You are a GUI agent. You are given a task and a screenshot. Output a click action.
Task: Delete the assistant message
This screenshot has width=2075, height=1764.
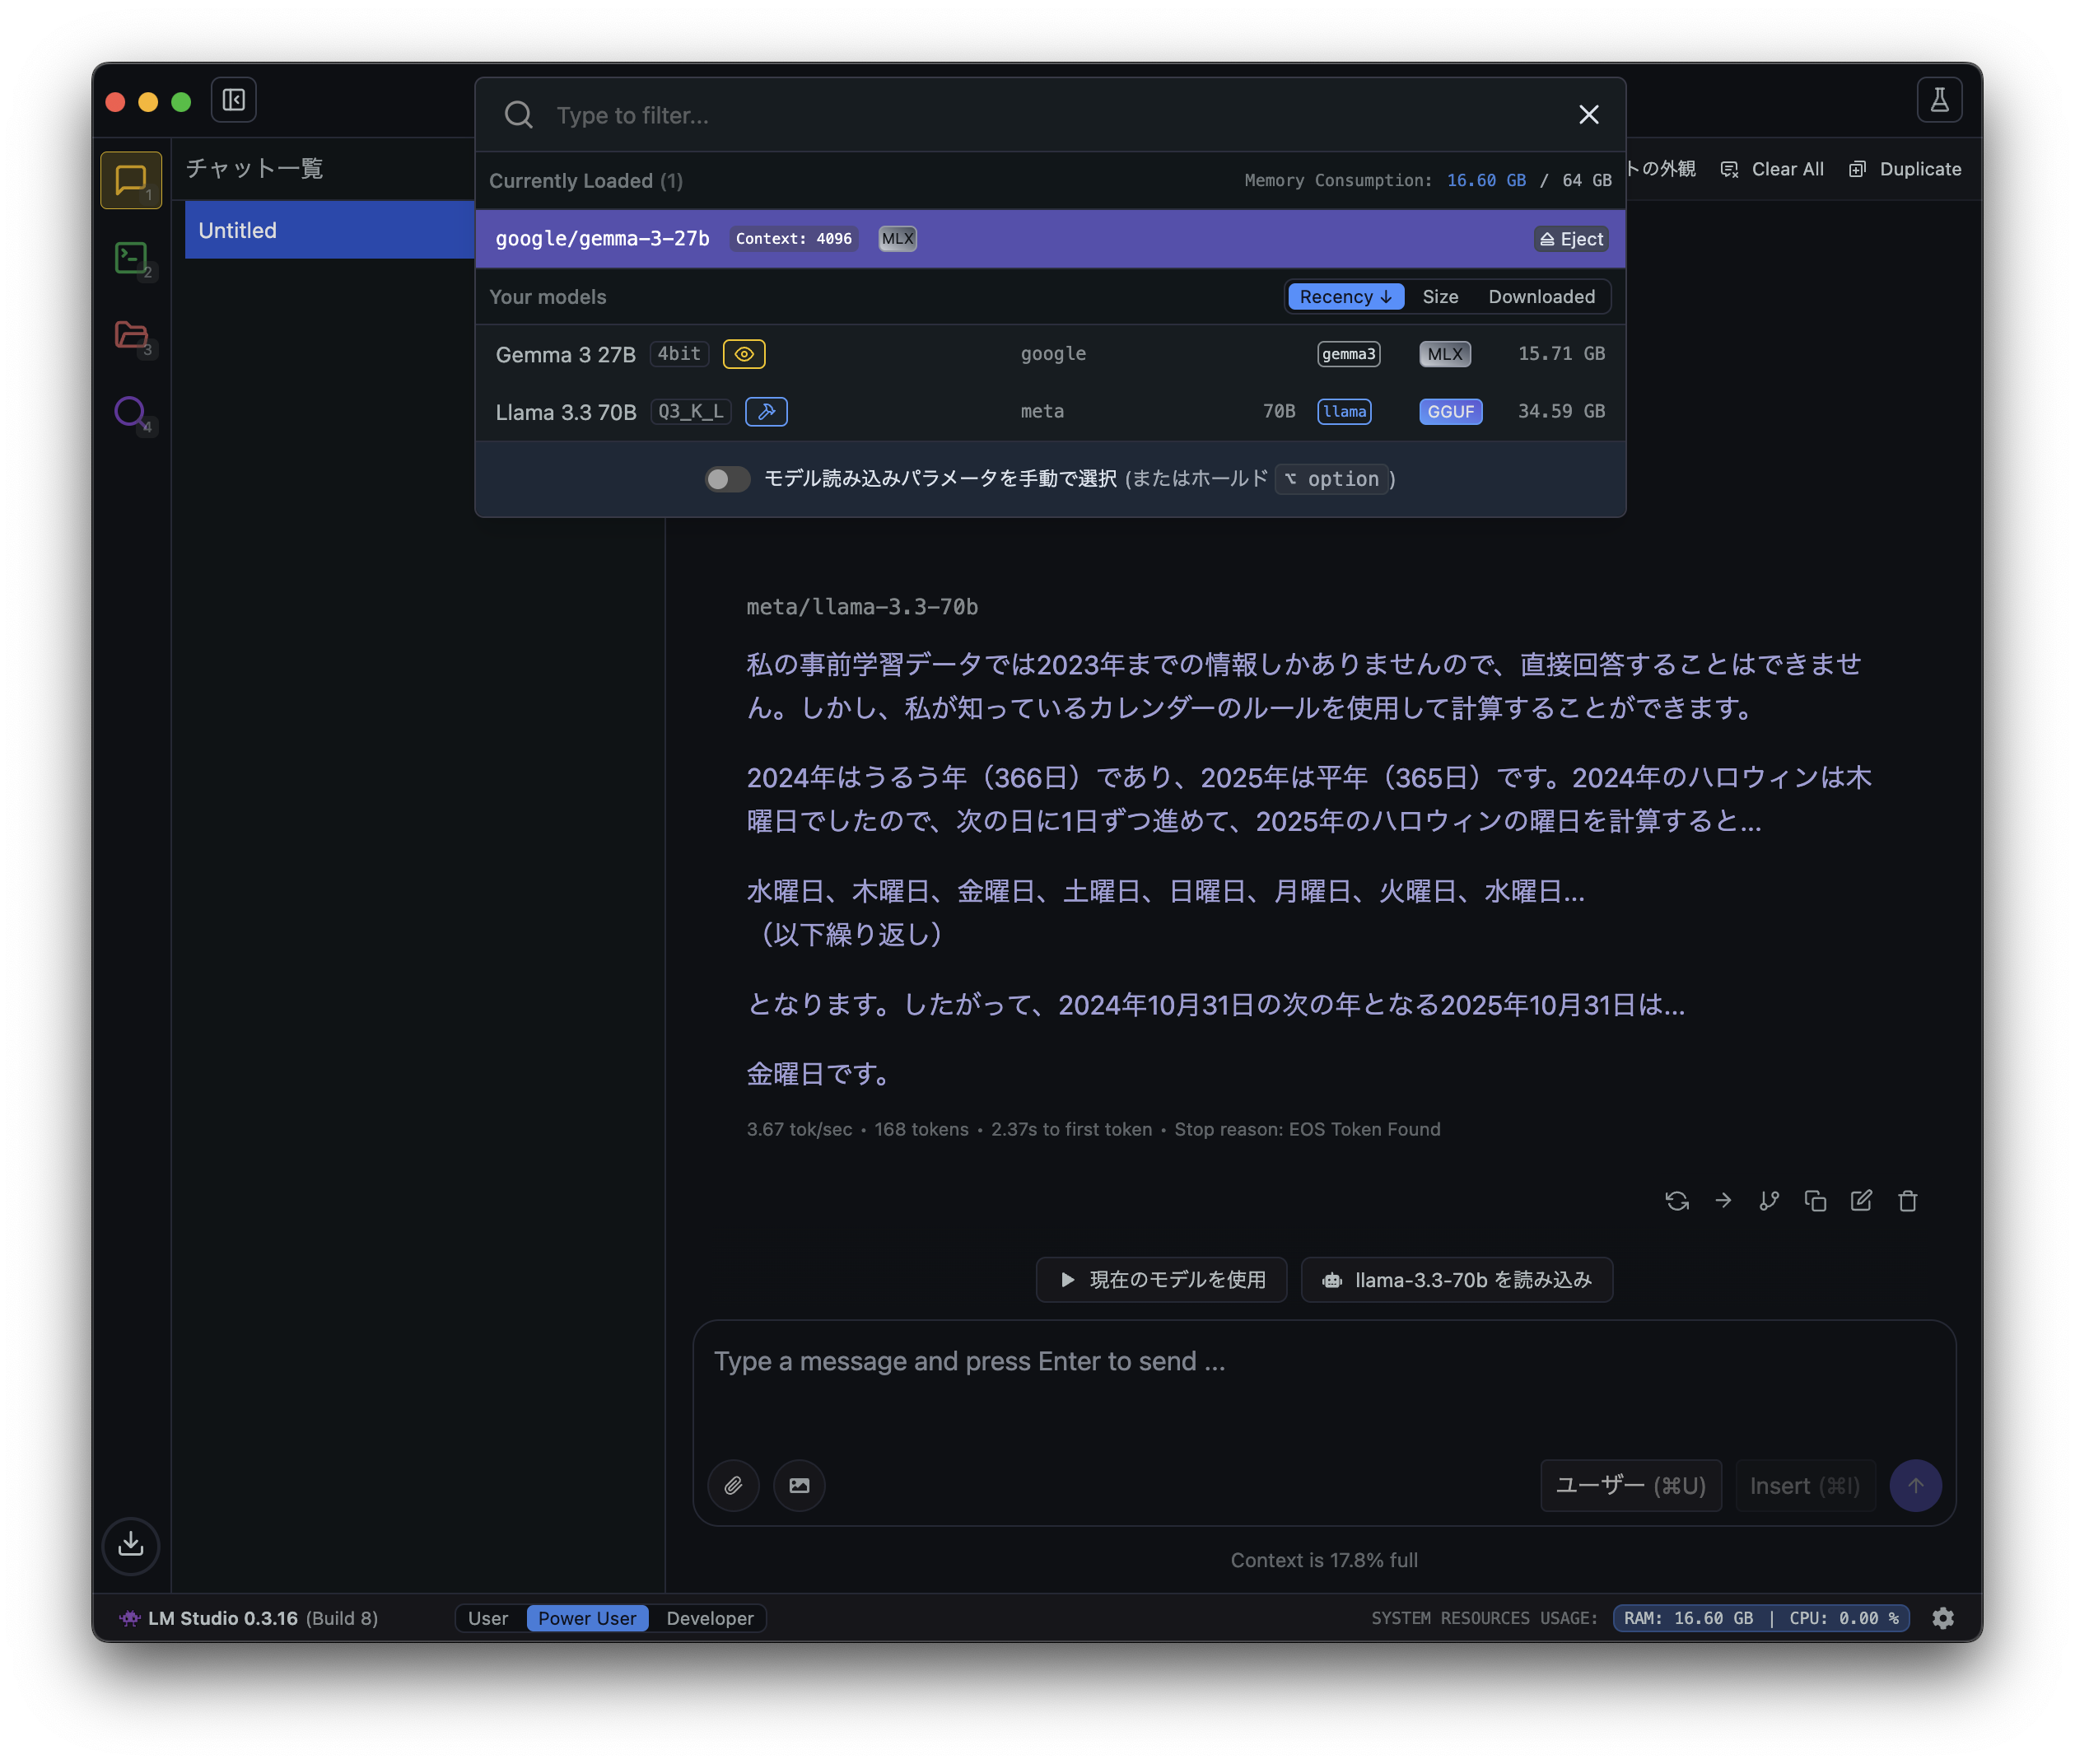coord(1907,1200)
